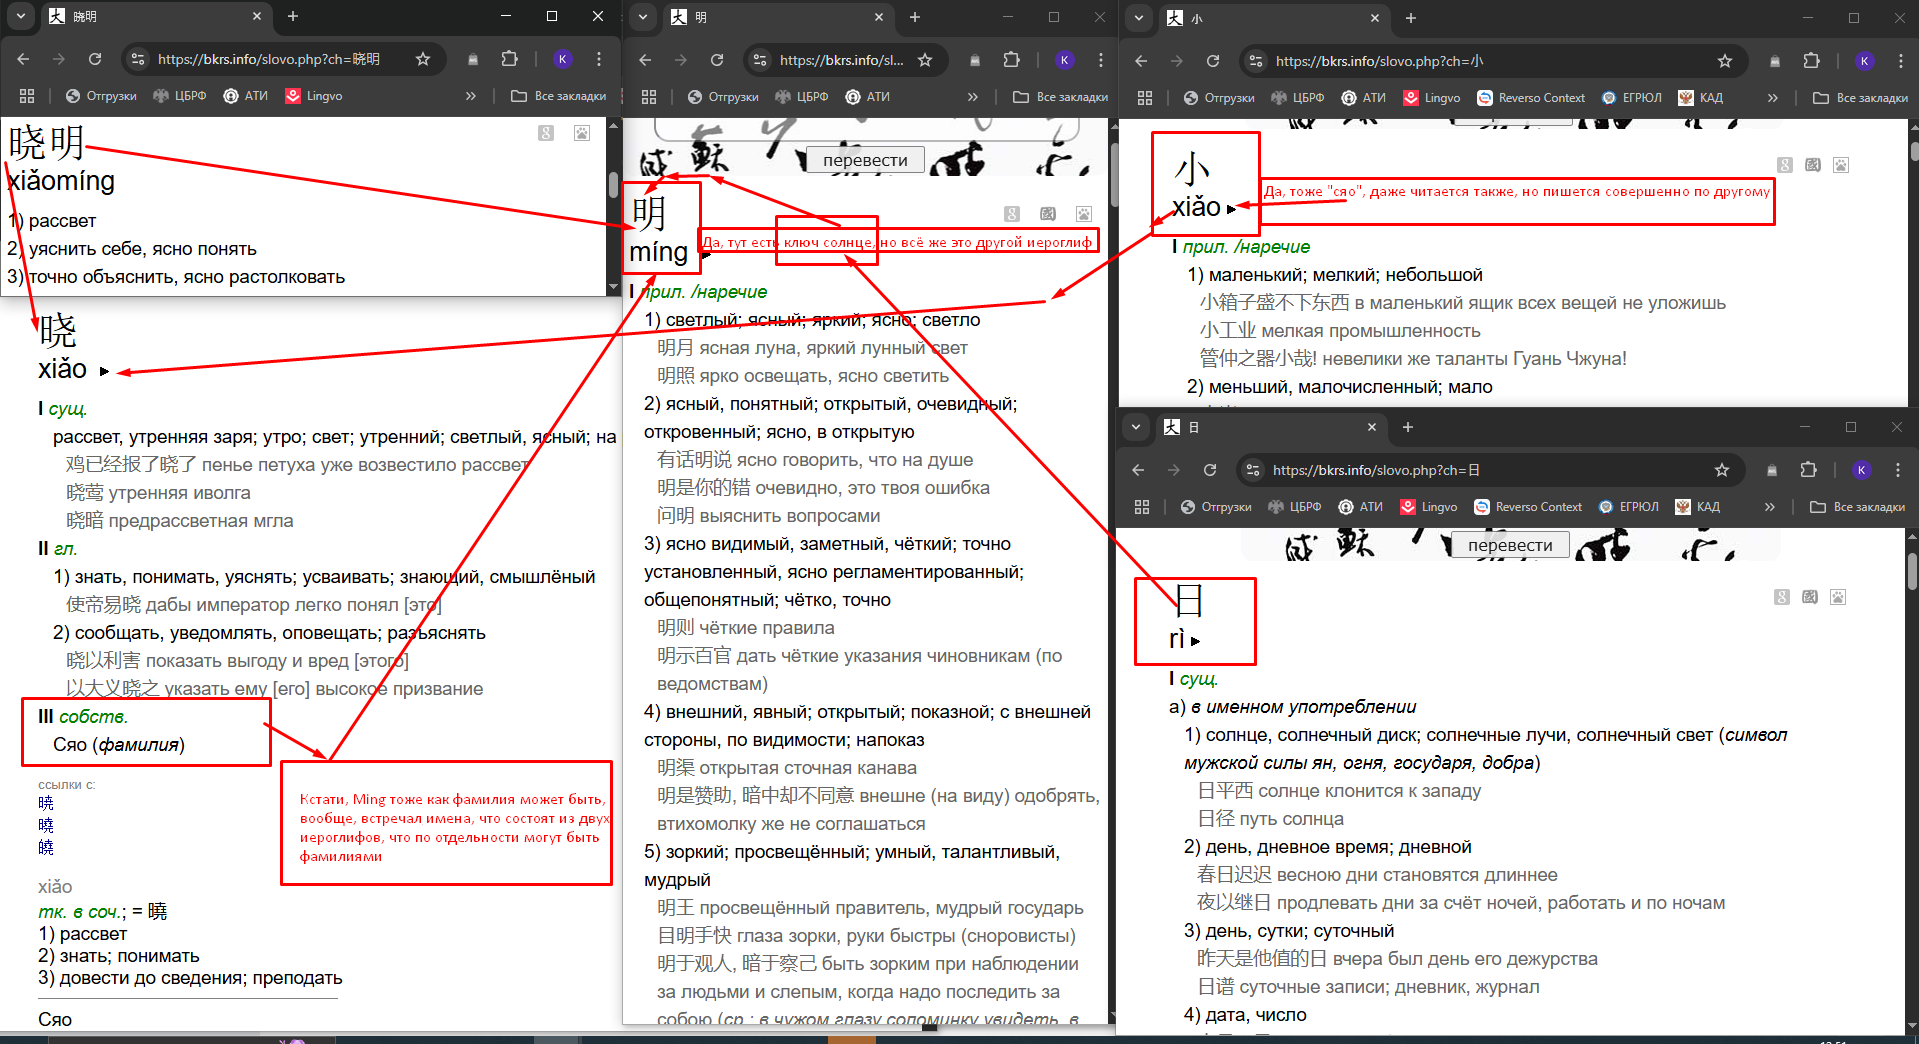
Task: Click Baidu paw icon on 晓明 page
Action: [582, 133]
